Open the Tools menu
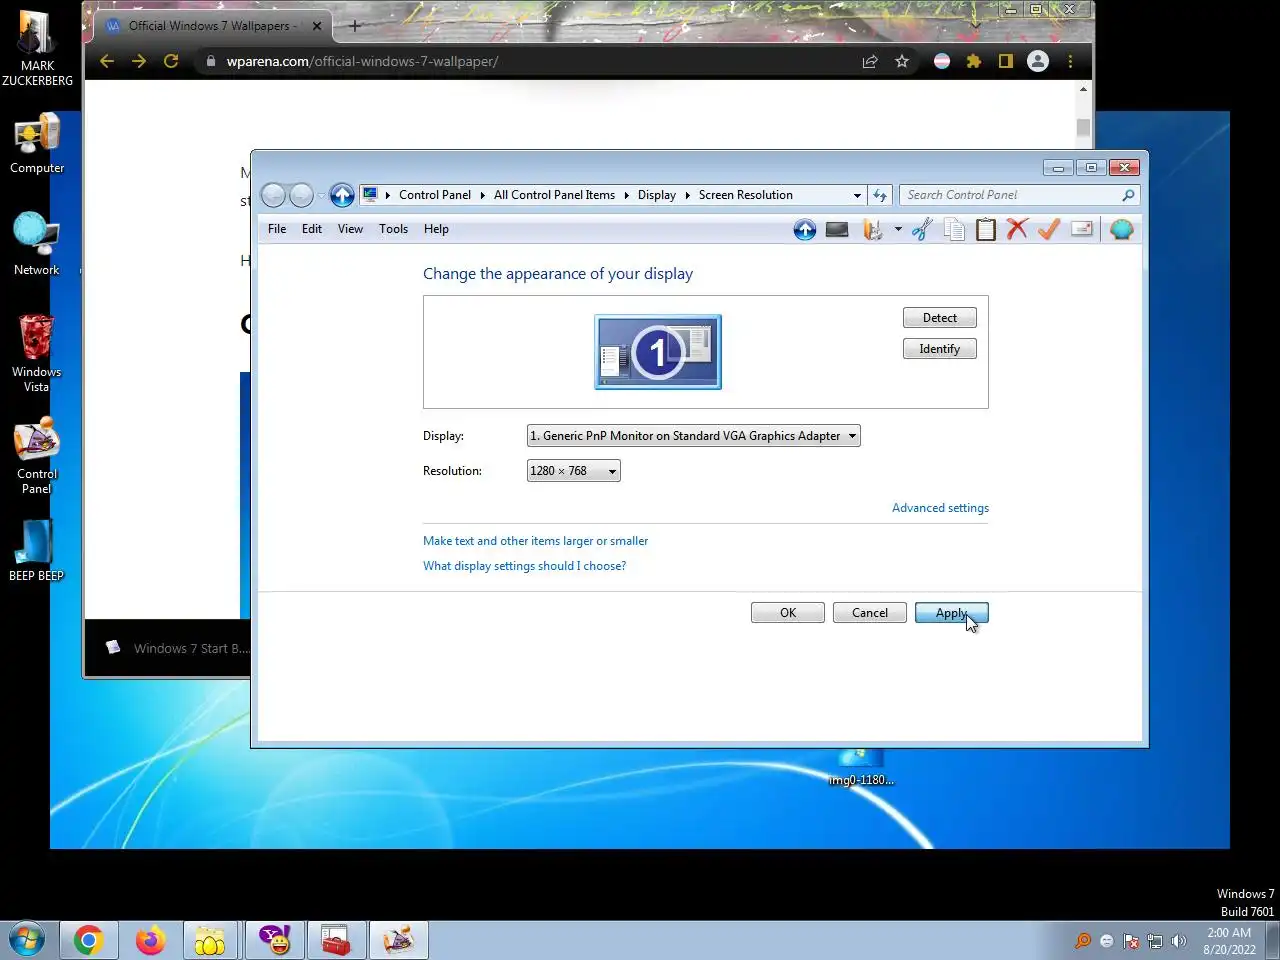The width and height of the screenshot is (1280, 960). pos(393,229)
